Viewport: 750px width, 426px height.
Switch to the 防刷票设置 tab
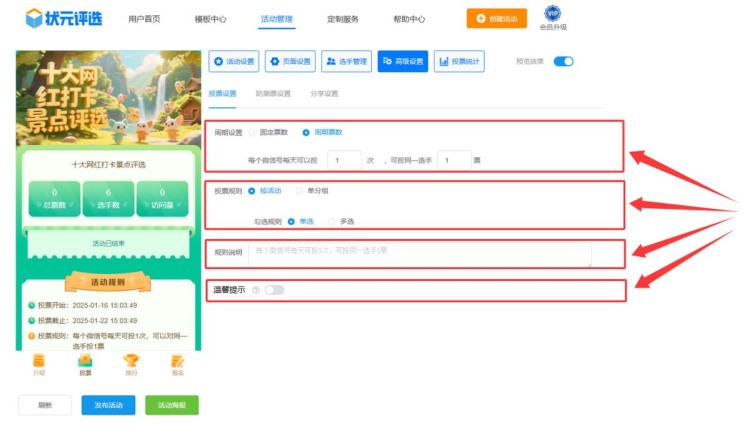click(x=273, y=94)
